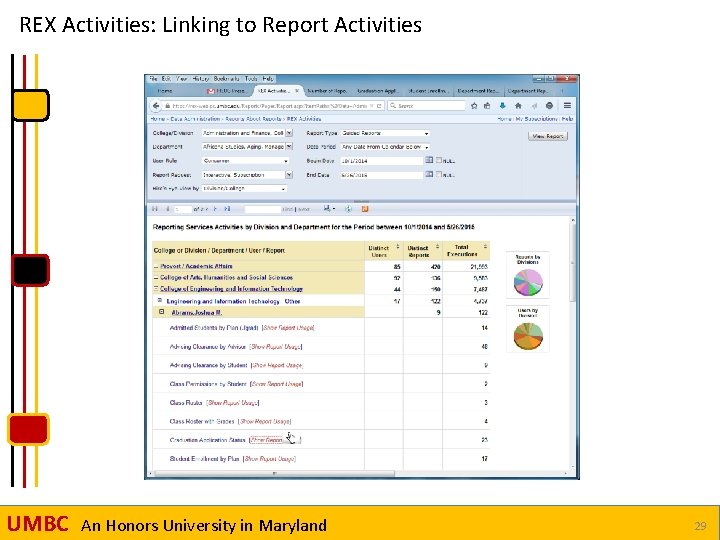Open the Tools menu

(x=251, y=79)
